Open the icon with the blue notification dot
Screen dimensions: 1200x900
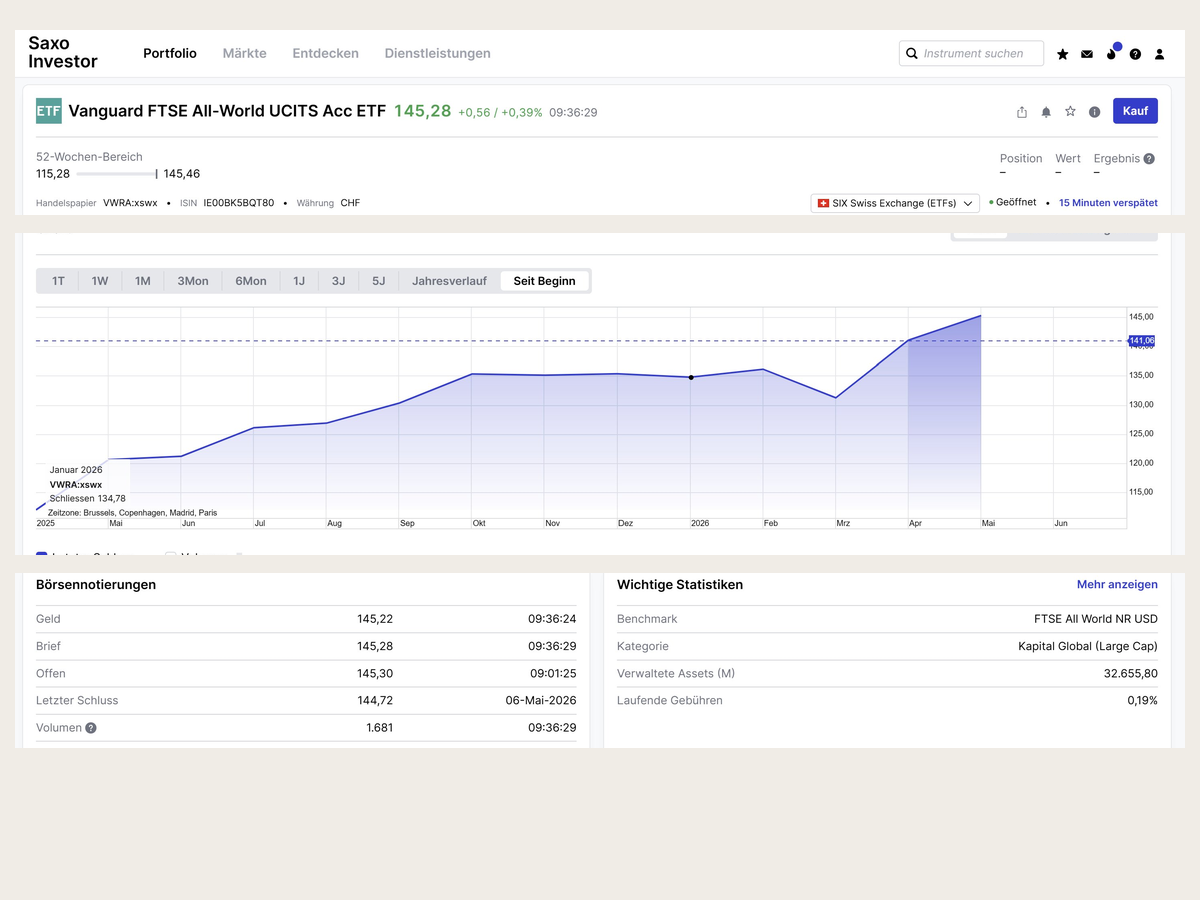pos(1112,52)
